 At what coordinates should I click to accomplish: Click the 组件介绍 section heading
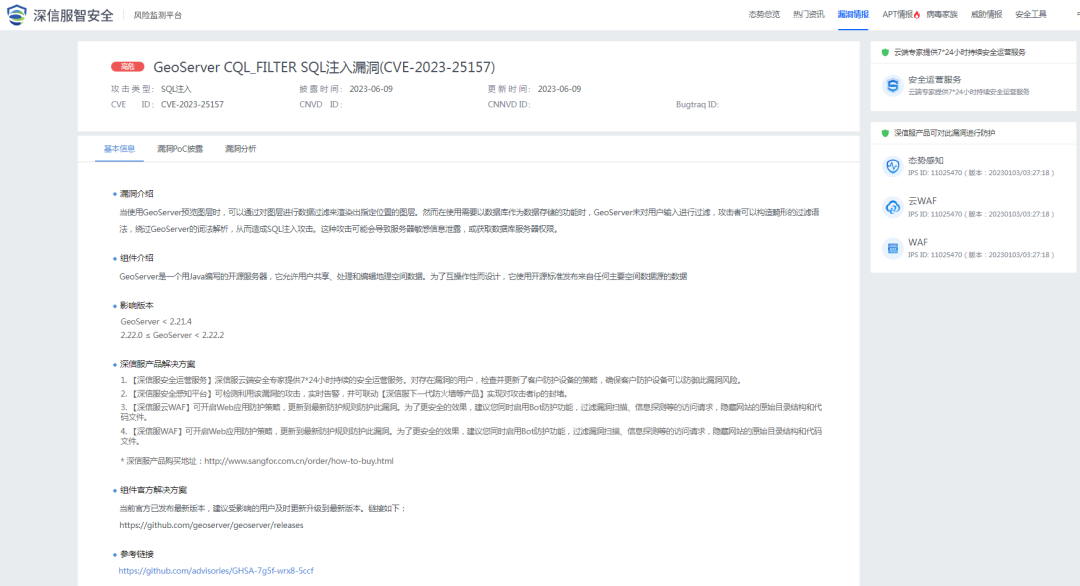pyautogui.click(x=136, y=258)
